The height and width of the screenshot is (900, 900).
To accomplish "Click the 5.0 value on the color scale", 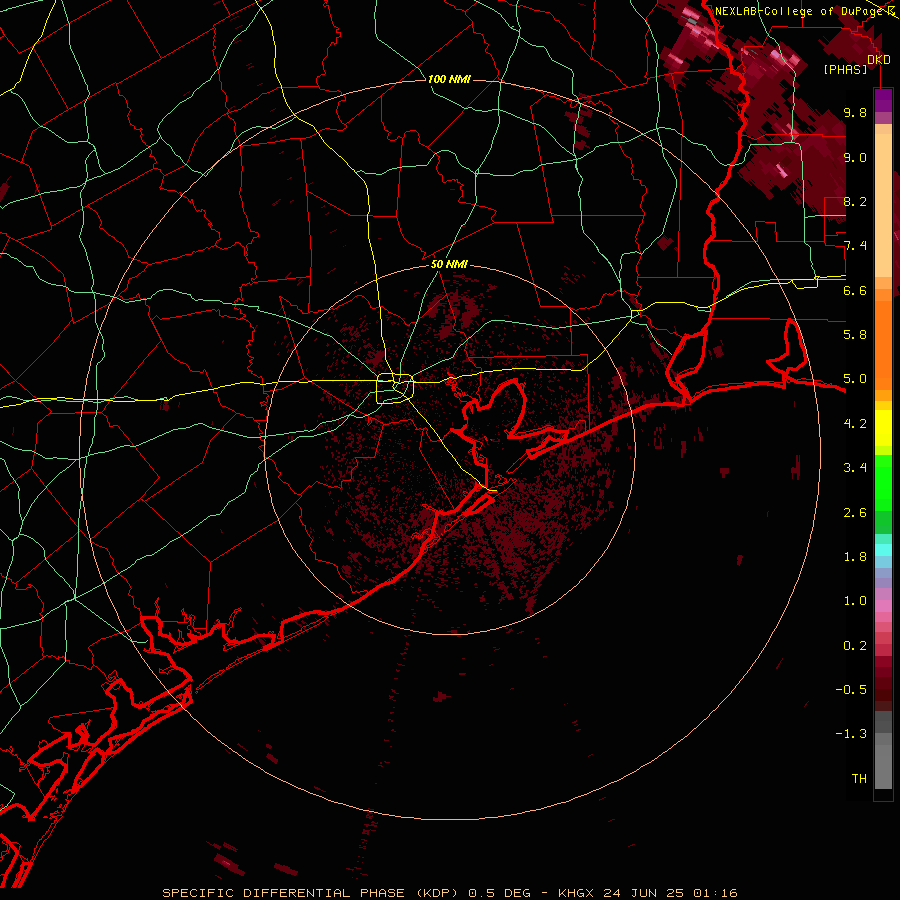I will click(x=855, y=379).
